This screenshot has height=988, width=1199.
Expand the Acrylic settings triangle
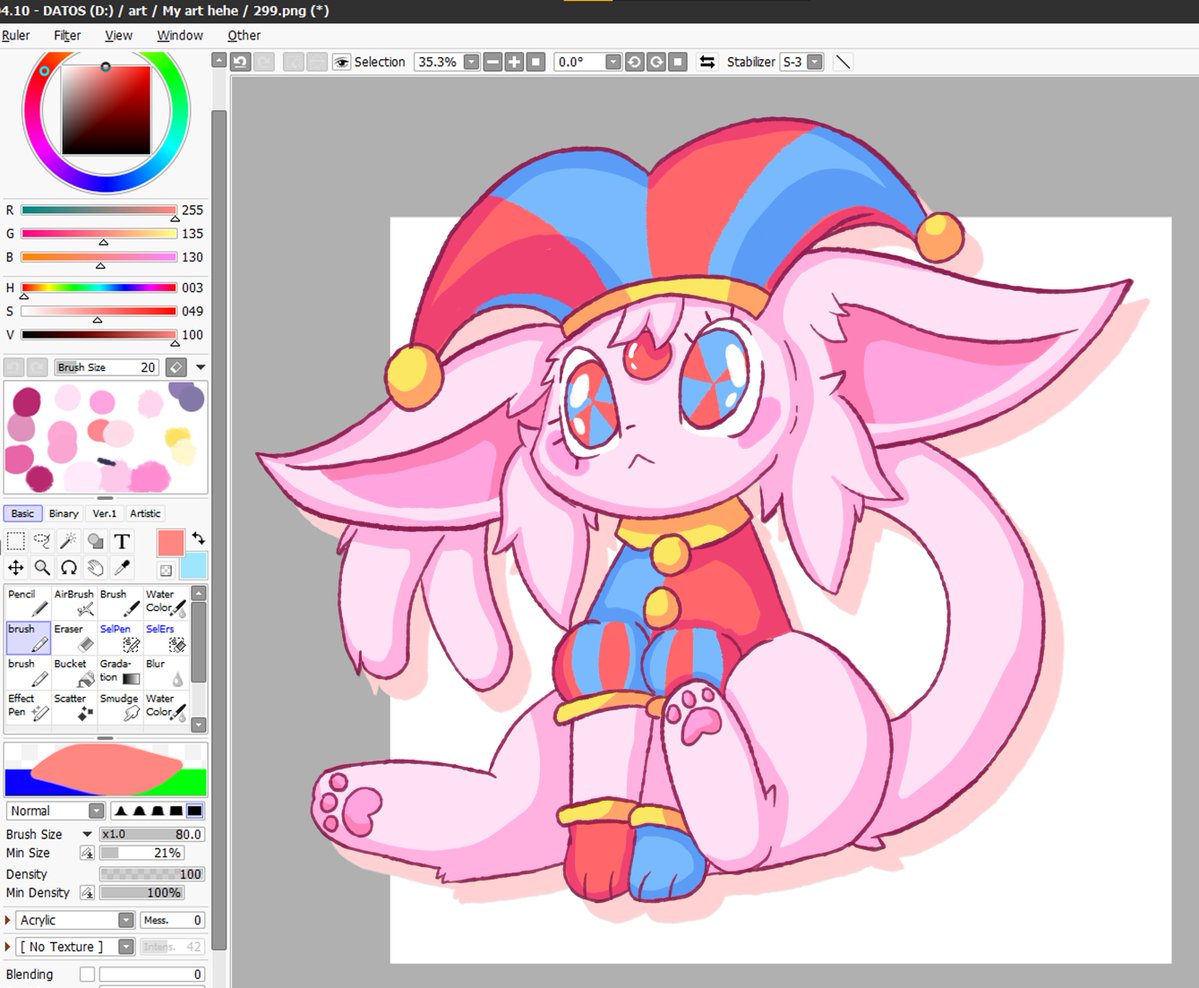coord(8,920)
